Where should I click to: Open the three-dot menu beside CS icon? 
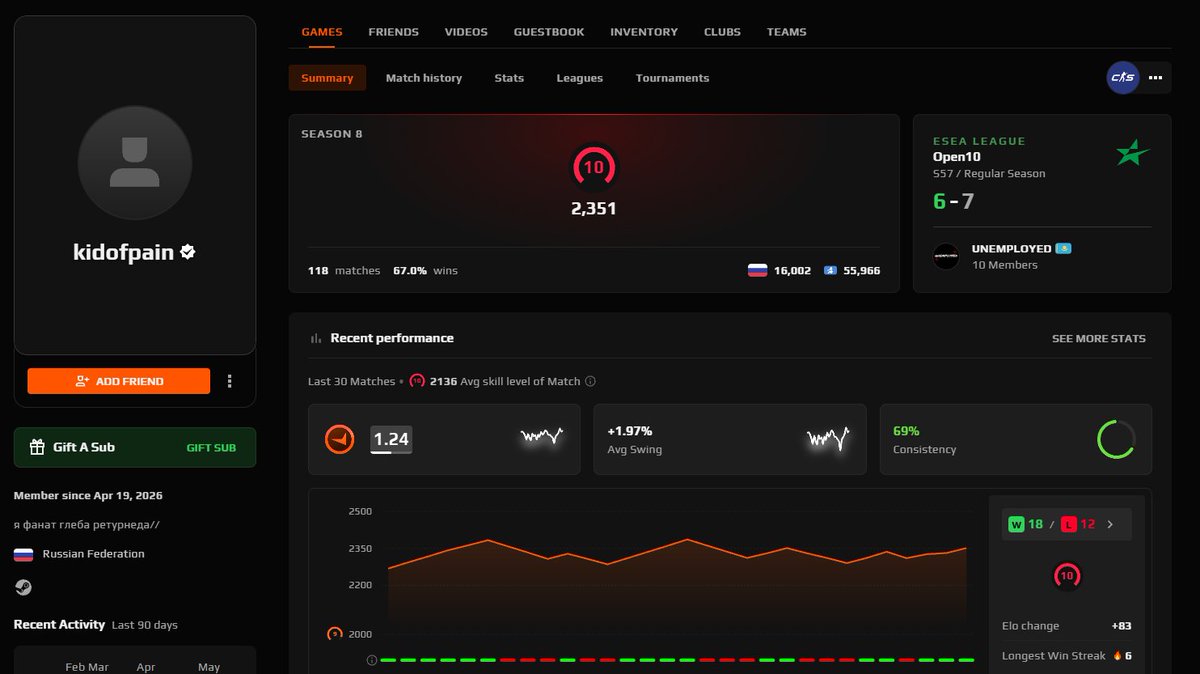coord(1155,77)
